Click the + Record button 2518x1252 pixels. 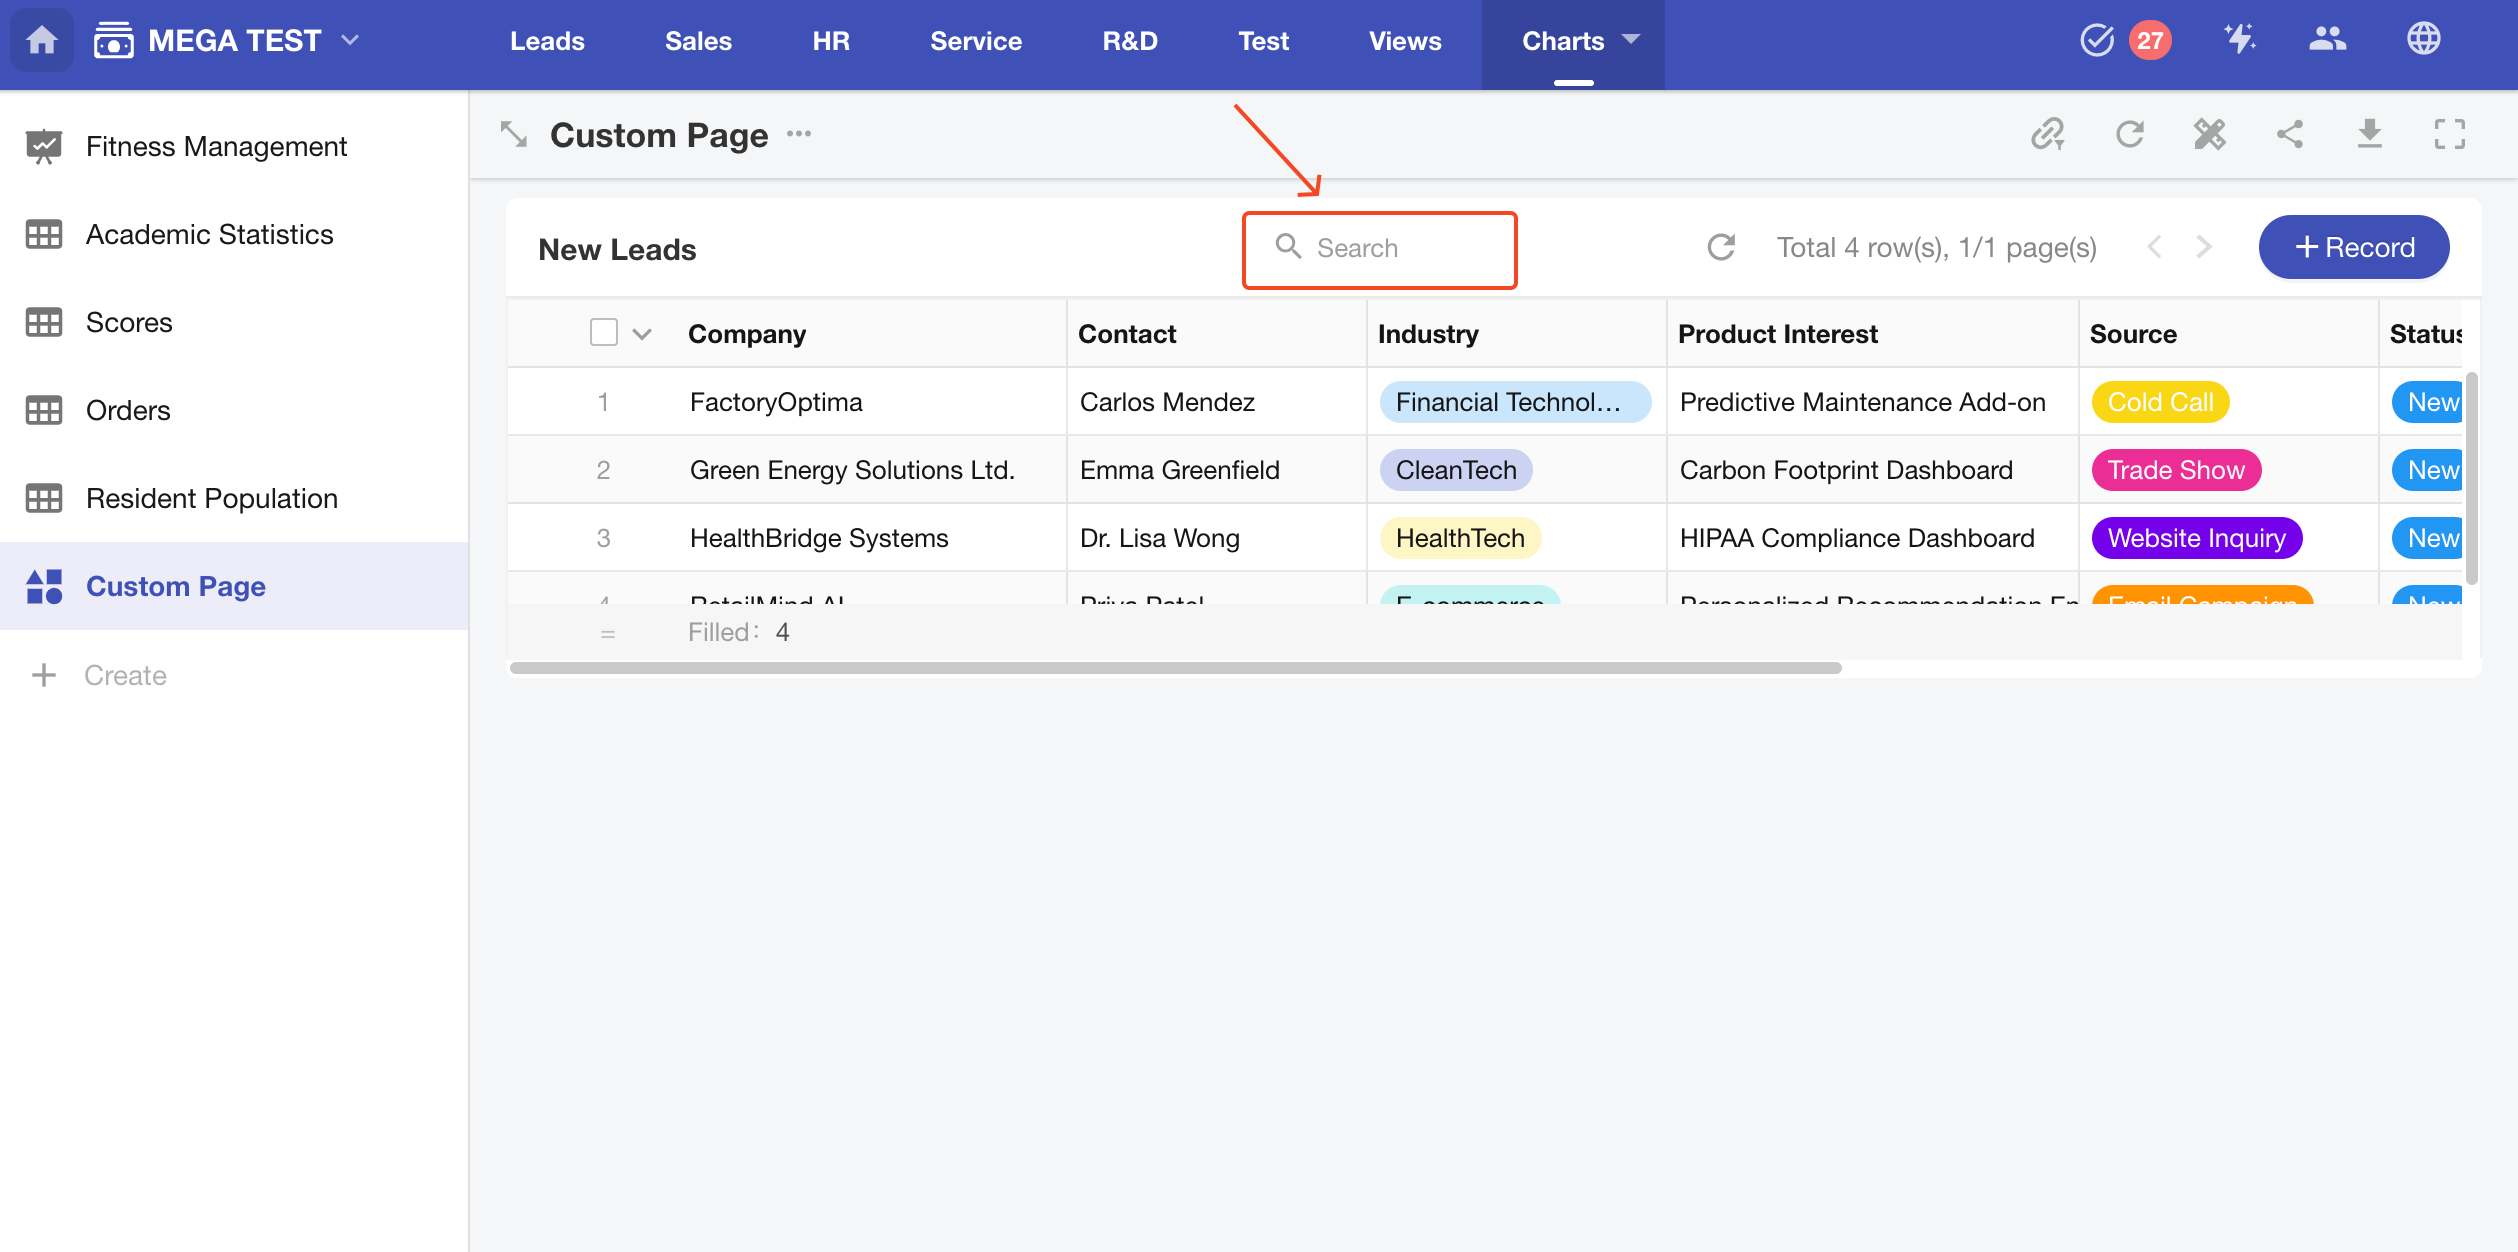click(x=2354, y=247)
